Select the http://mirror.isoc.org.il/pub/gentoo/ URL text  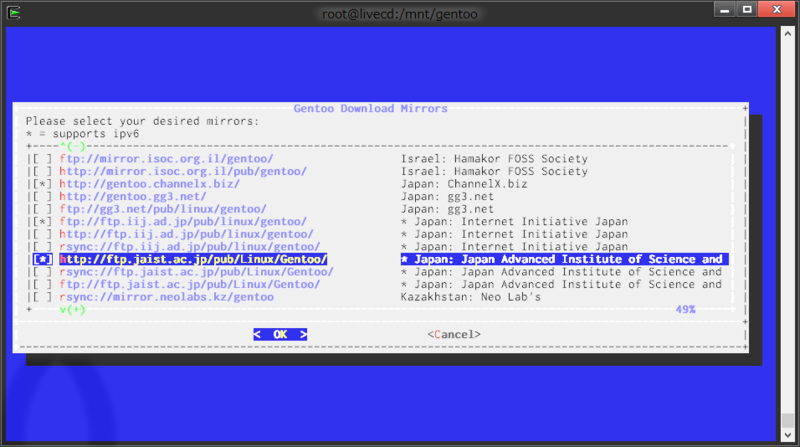[x=183, y=171]
